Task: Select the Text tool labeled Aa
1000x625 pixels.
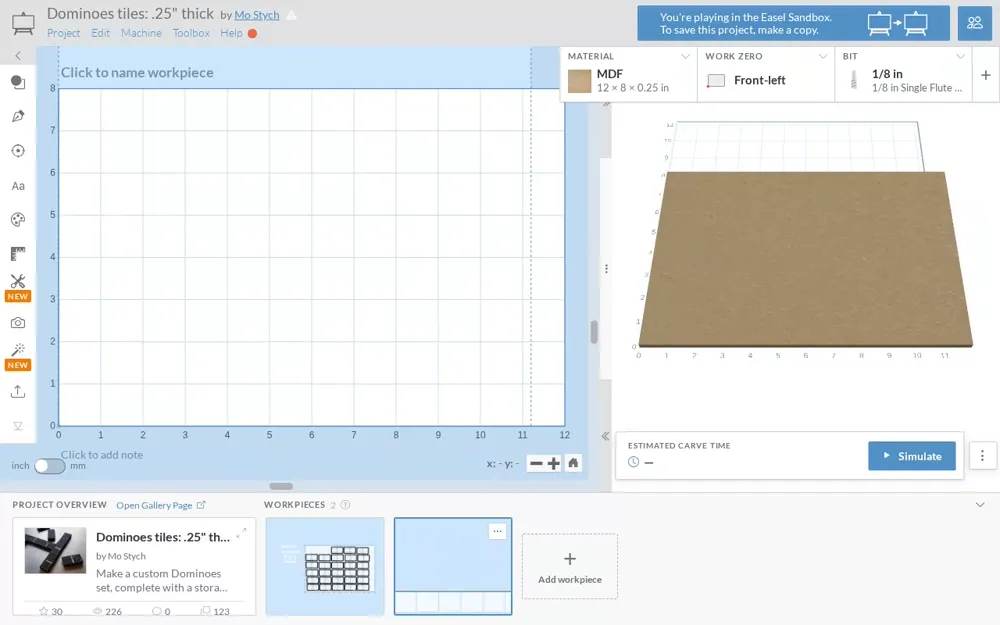Action: click(x=18, y=186)
